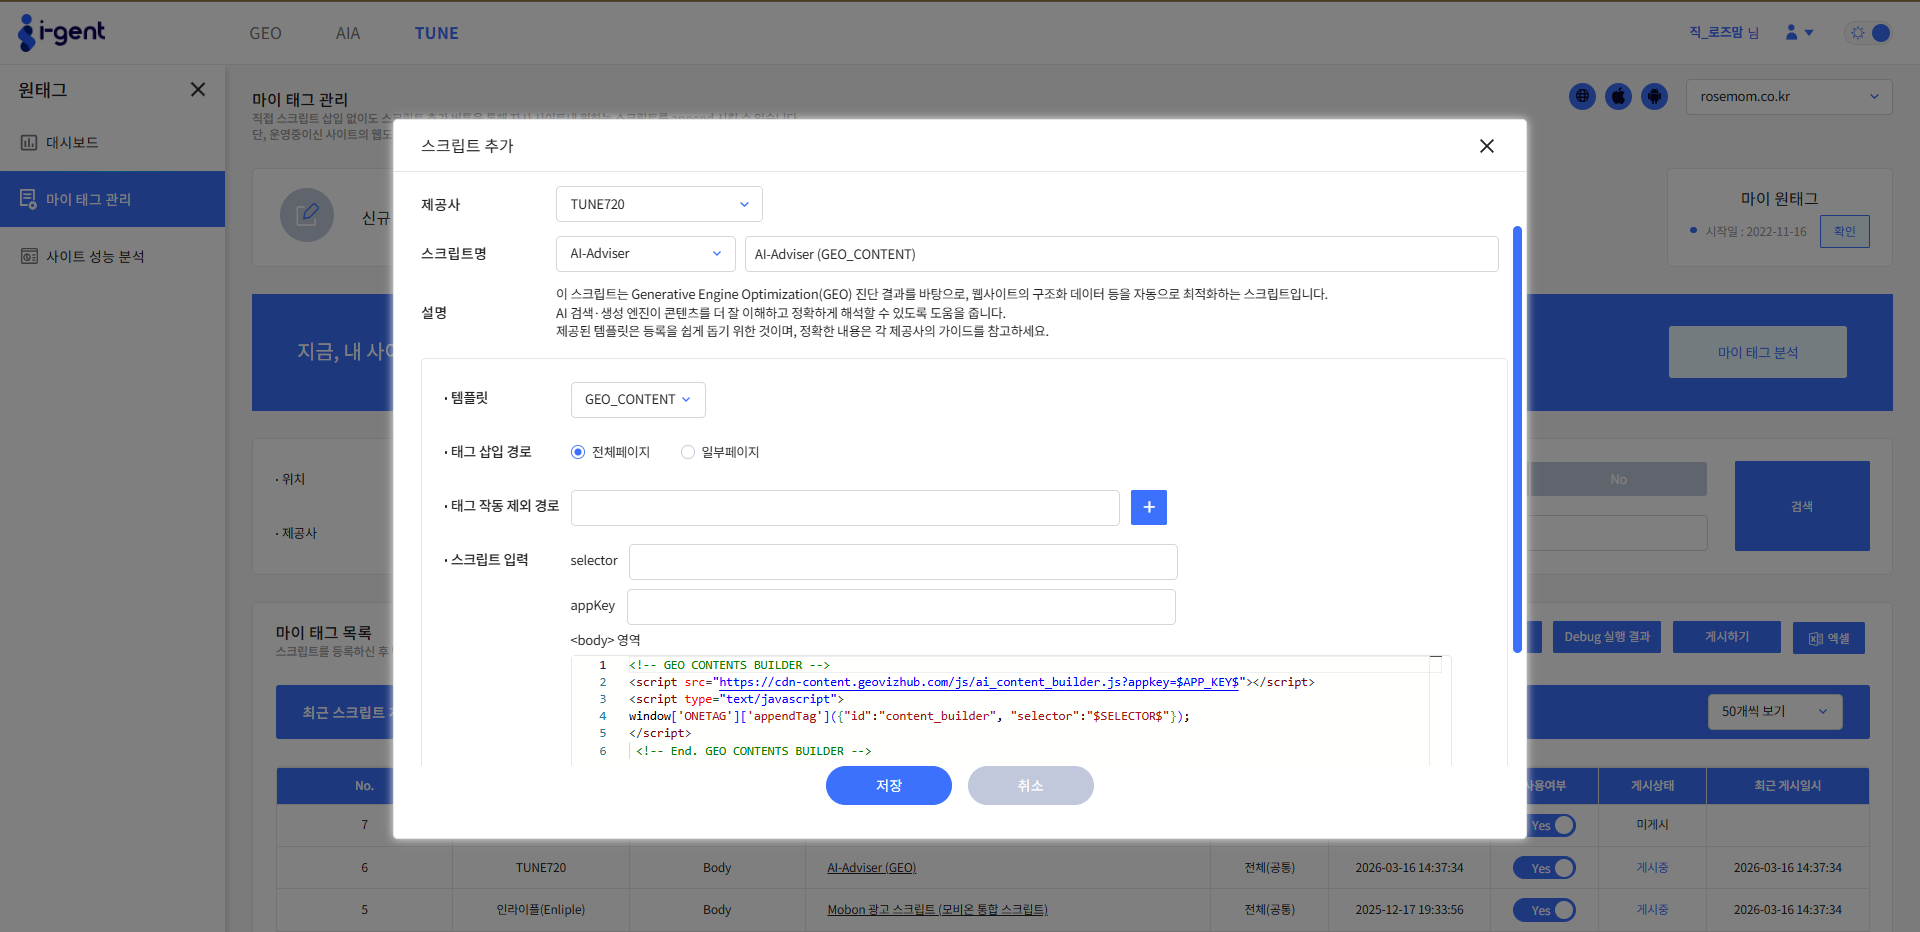
Task: Open the user profile icon menu
Action: pyautogui.click(x=1791, y=33)
